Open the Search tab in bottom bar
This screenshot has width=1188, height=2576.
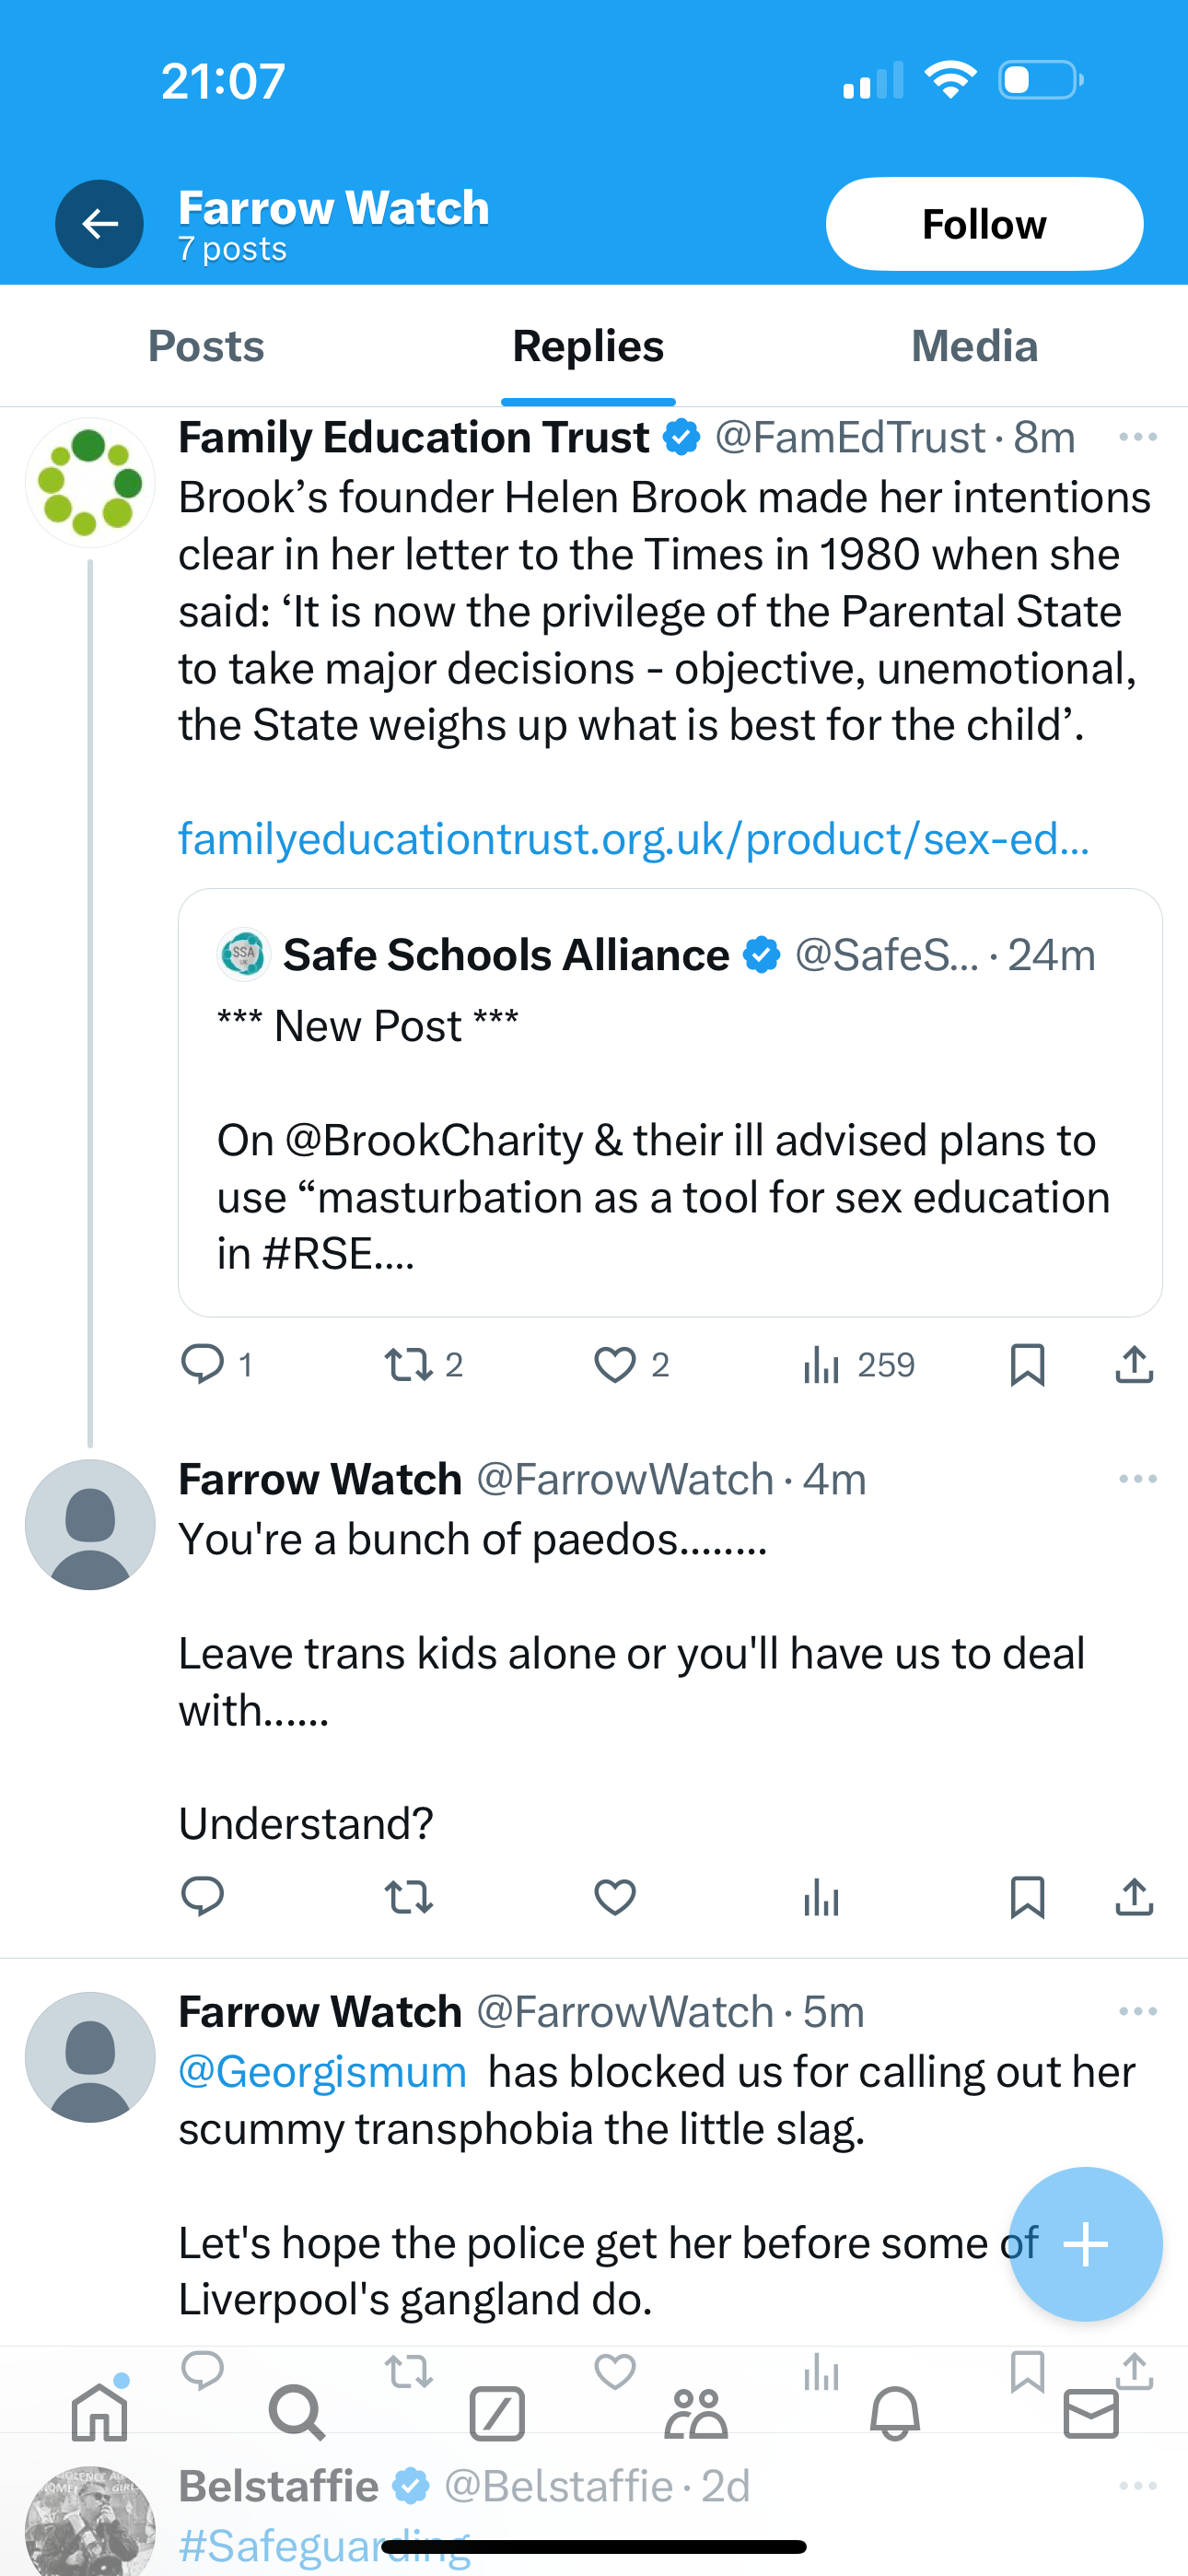click(297, 2414)
